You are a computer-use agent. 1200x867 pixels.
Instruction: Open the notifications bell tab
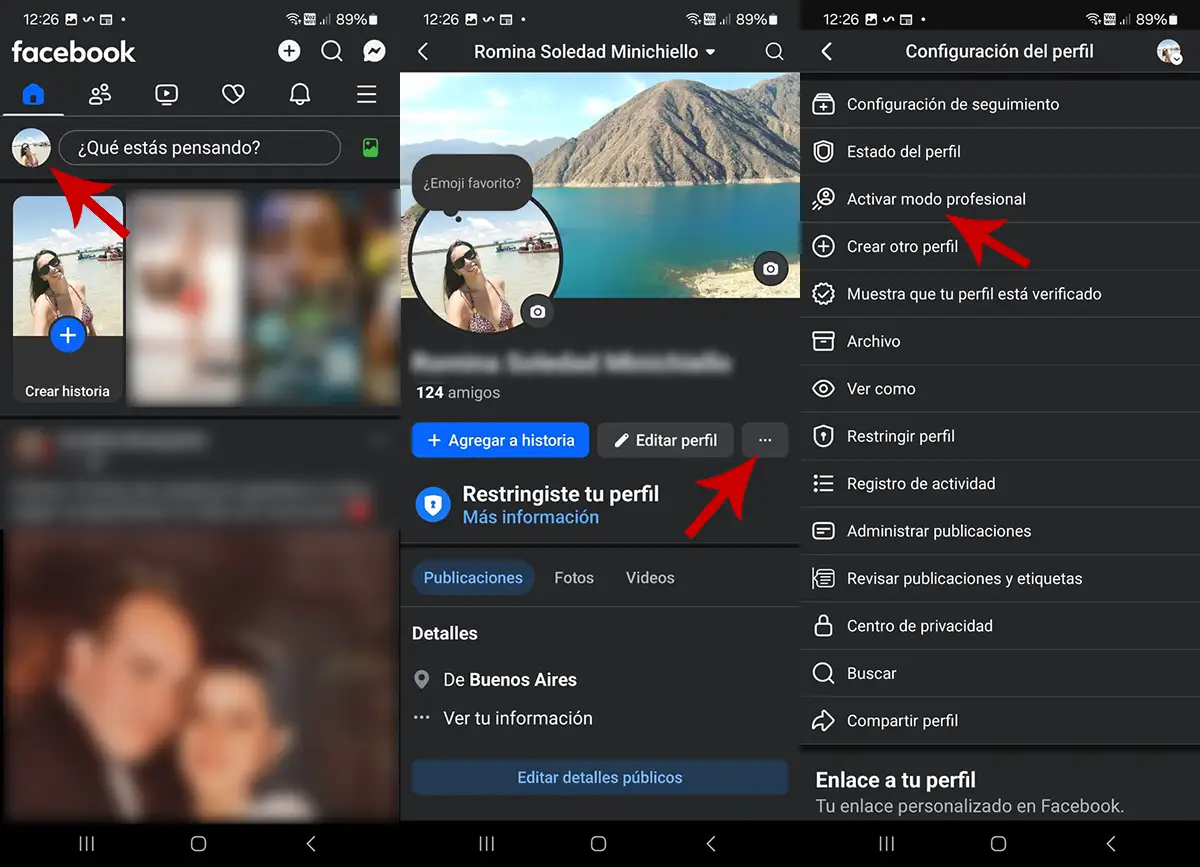pyautogui.click(x=299, y=94)
